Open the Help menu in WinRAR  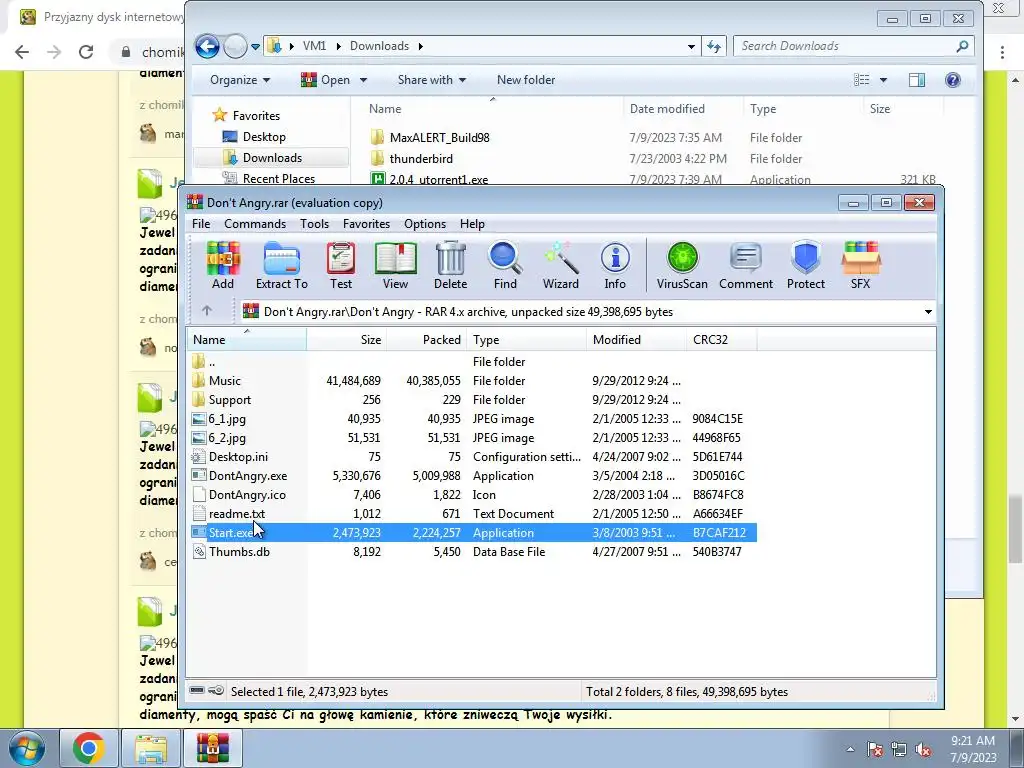click(472, 224)
